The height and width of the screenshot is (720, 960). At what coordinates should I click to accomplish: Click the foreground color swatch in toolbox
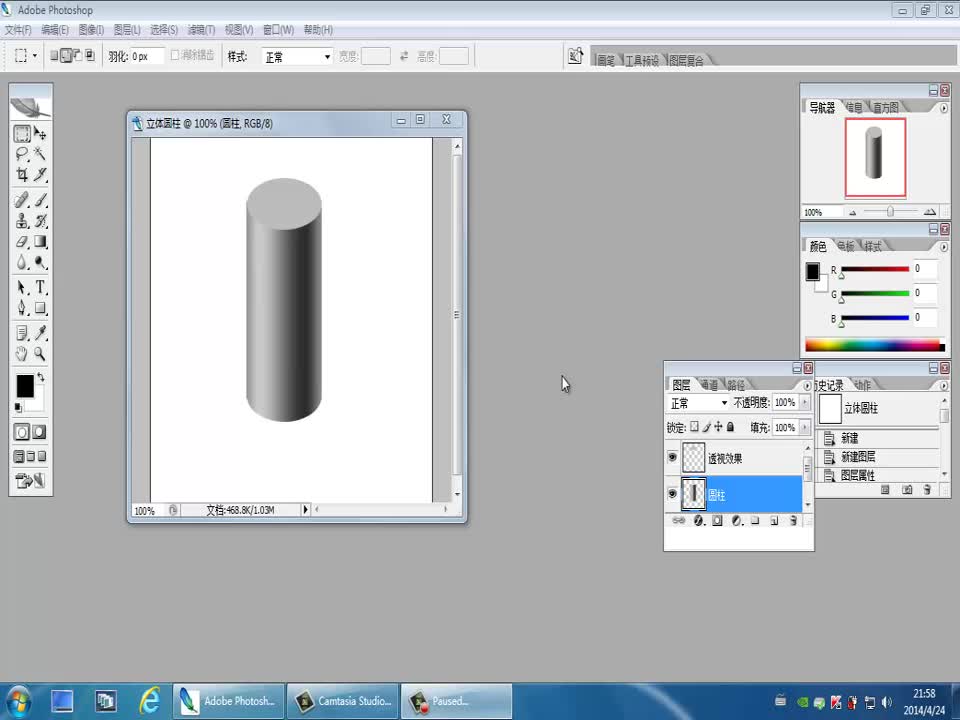point(24,385)
